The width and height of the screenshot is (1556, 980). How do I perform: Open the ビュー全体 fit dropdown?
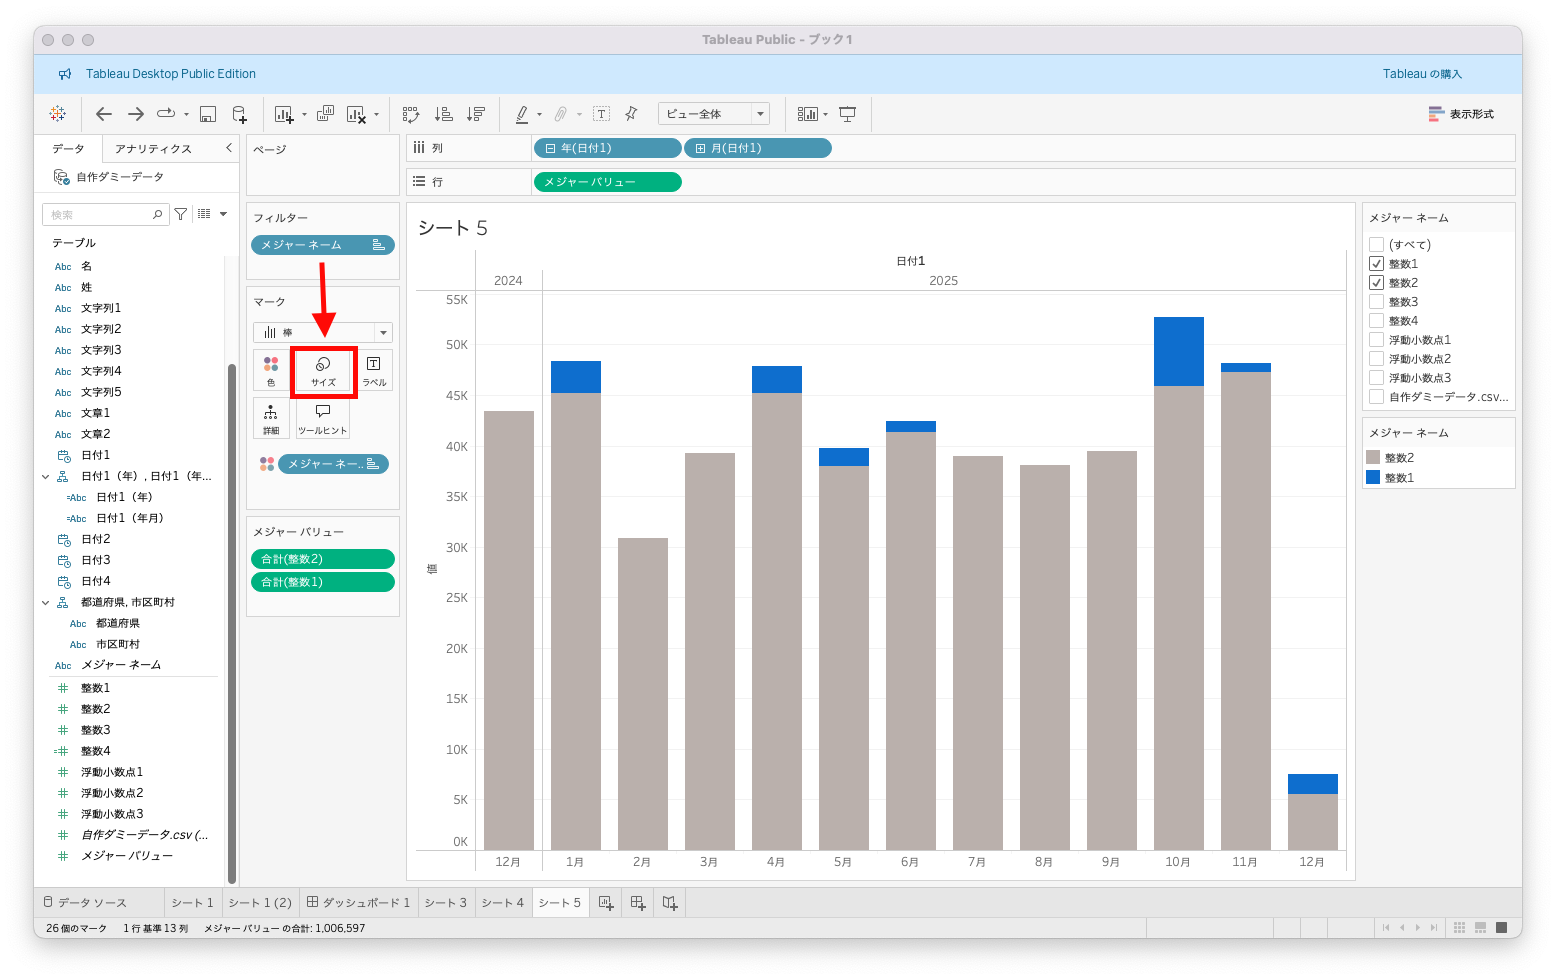pyautogui.click(x=713, y=114)
